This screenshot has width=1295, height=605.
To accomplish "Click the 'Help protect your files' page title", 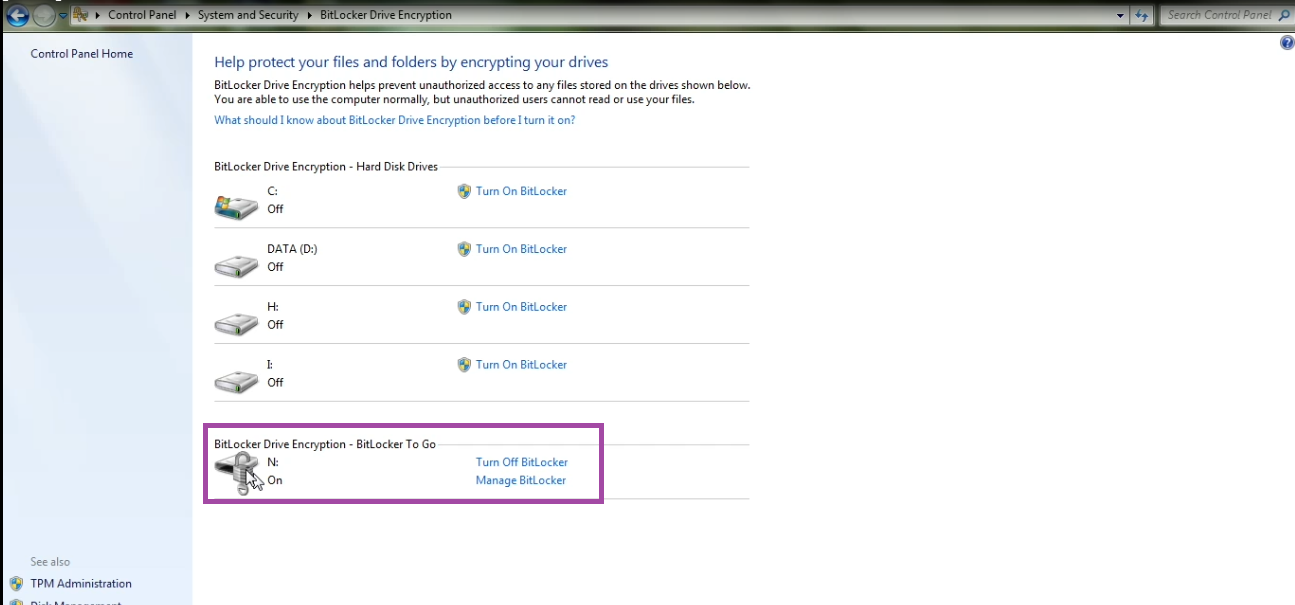I will click(x=411, y=62).
